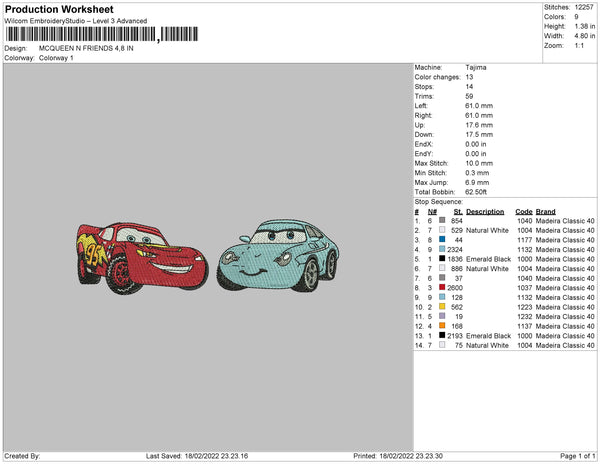Select the gray swatch in stop row 1

(442, 220)
